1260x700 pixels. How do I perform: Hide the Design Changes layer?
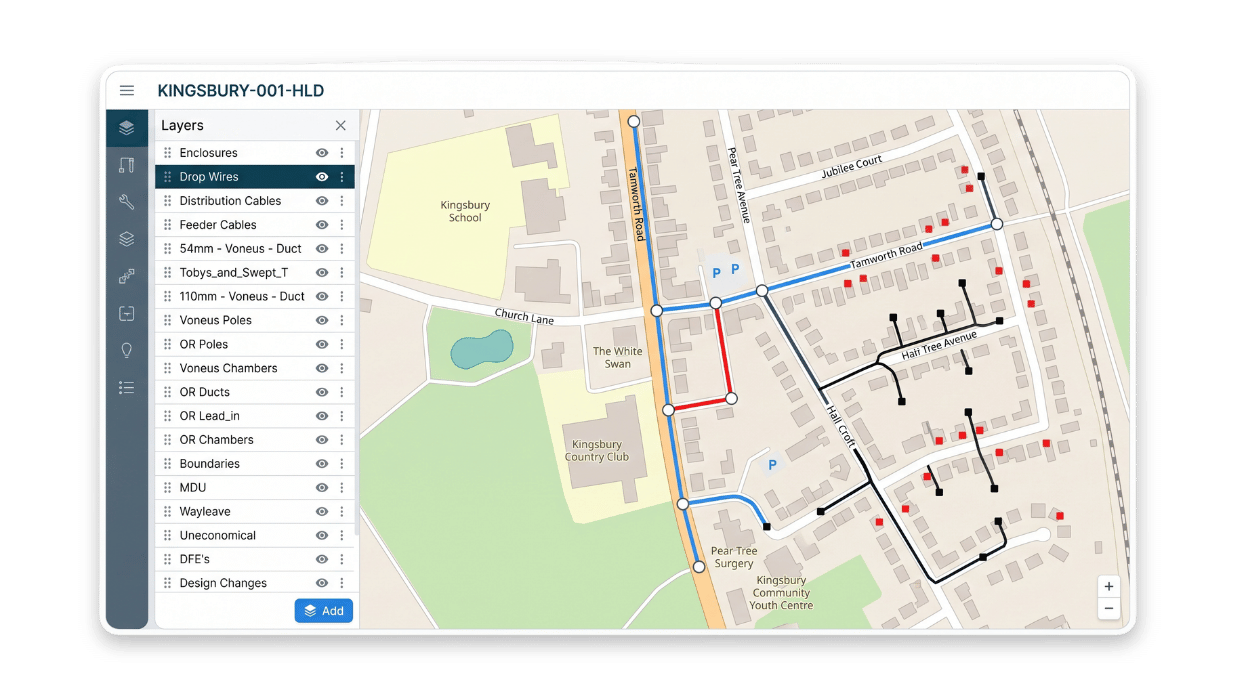[x=322, y=583]
